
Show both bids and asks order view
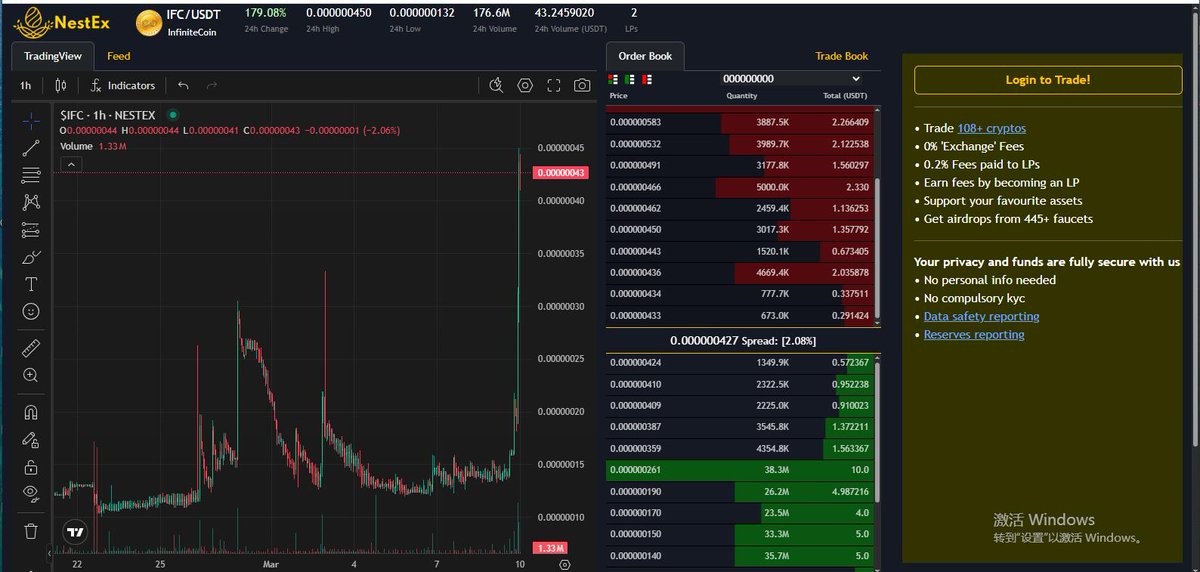tap(613, 79)
